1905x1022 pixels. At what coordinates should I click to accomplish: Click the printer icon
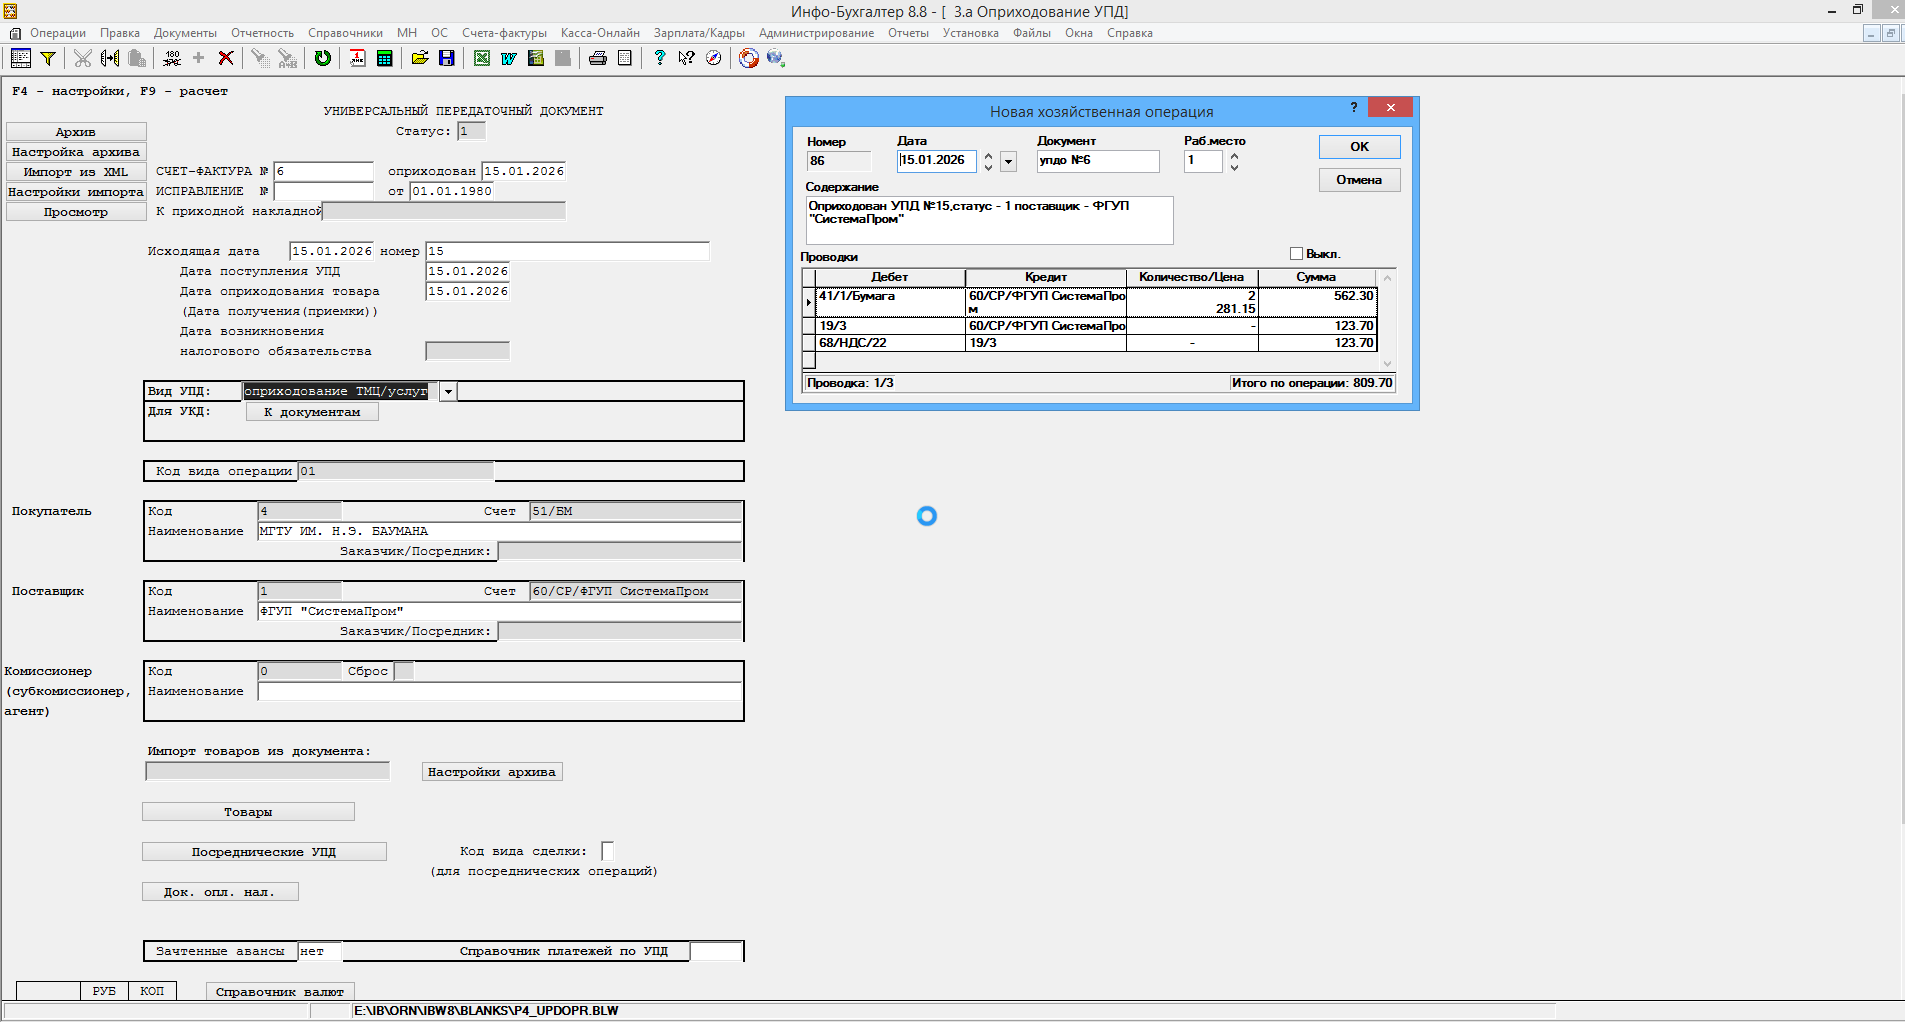(598, 58)
